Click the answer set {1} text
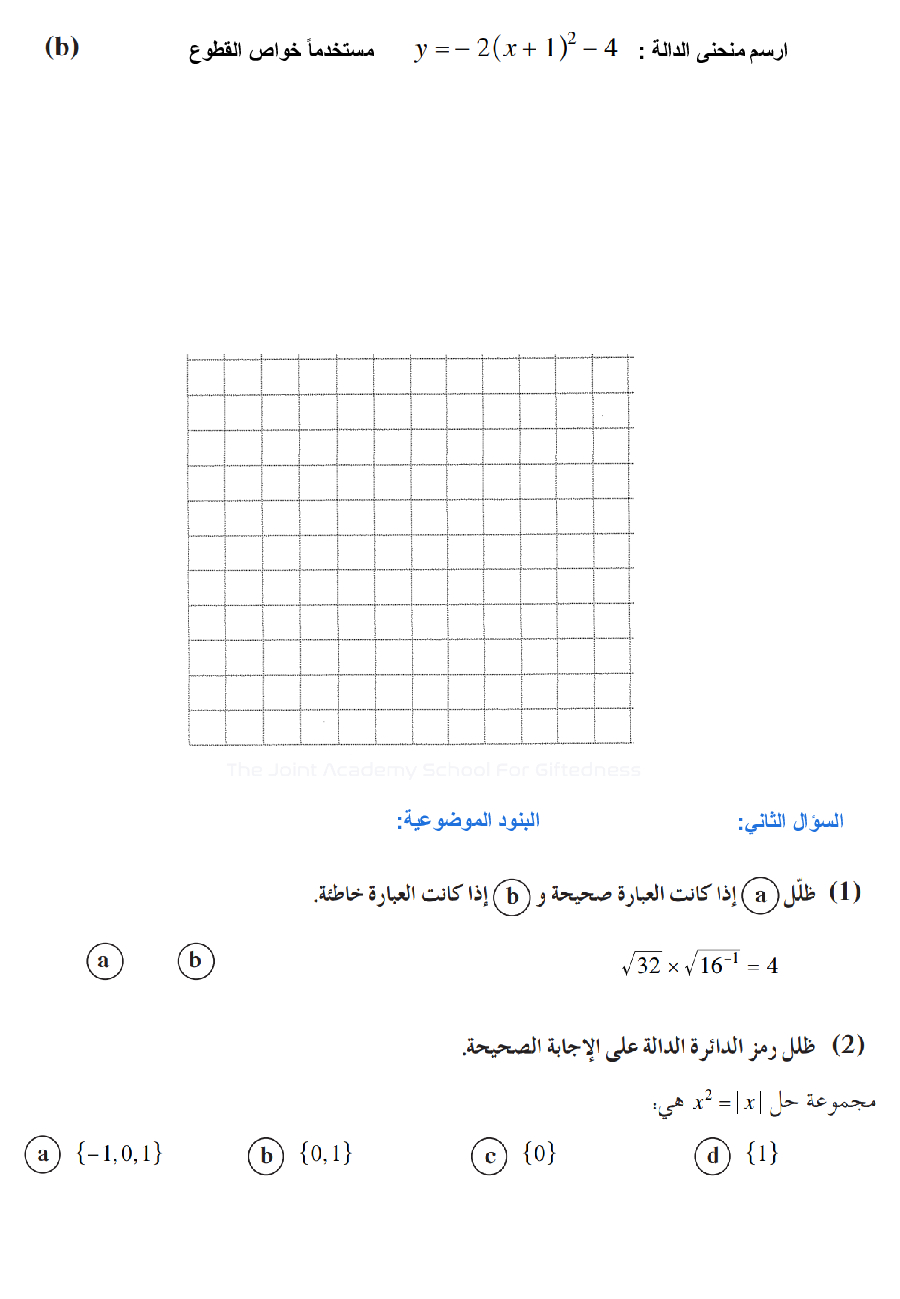 [x=762, y=1154]
